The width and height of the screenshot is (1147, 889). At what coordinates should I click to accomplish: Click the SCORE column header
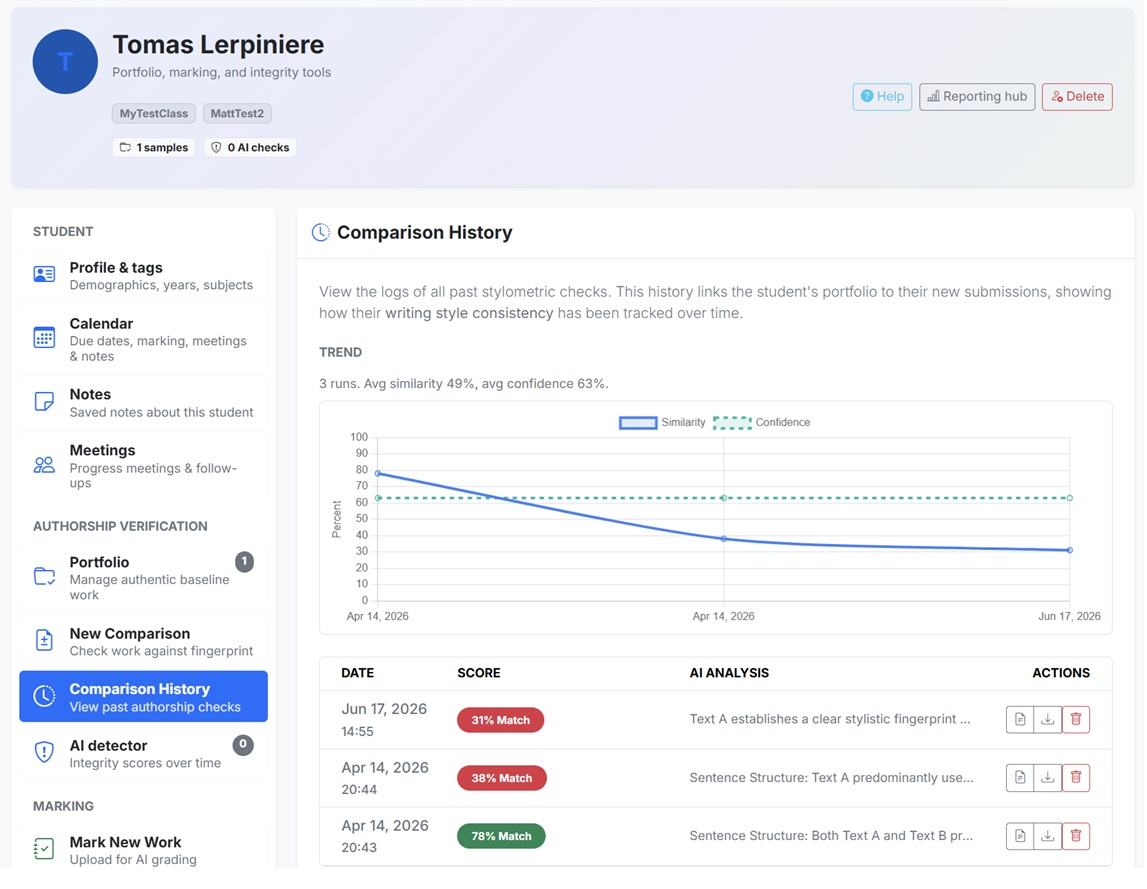point(479,673)
